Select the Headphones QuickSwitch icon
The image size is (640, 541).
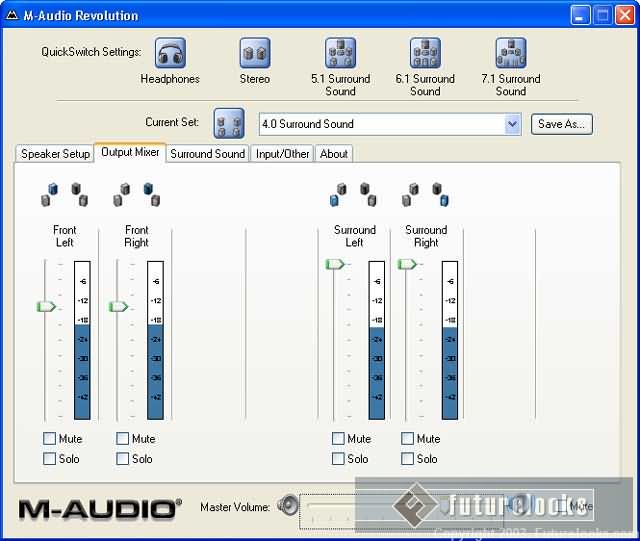(x=170, y=53)
